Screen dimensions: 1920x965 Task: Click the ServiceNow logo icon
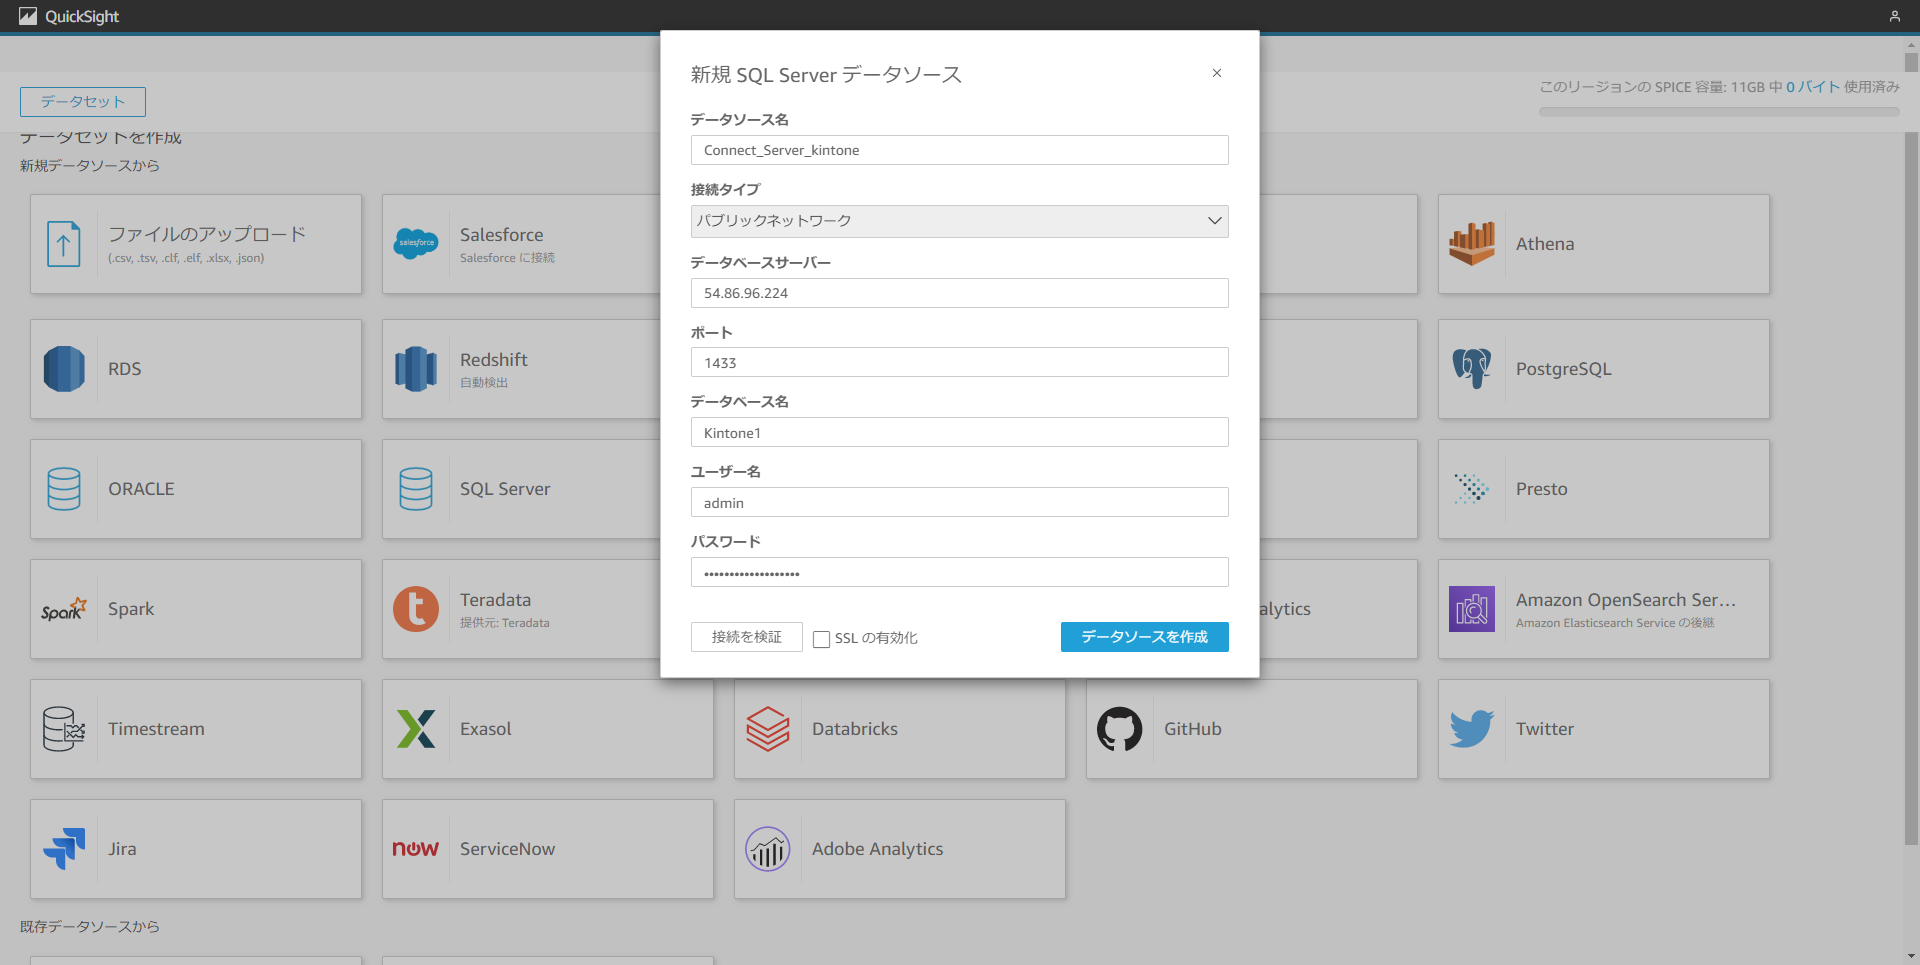pos(416,849)
